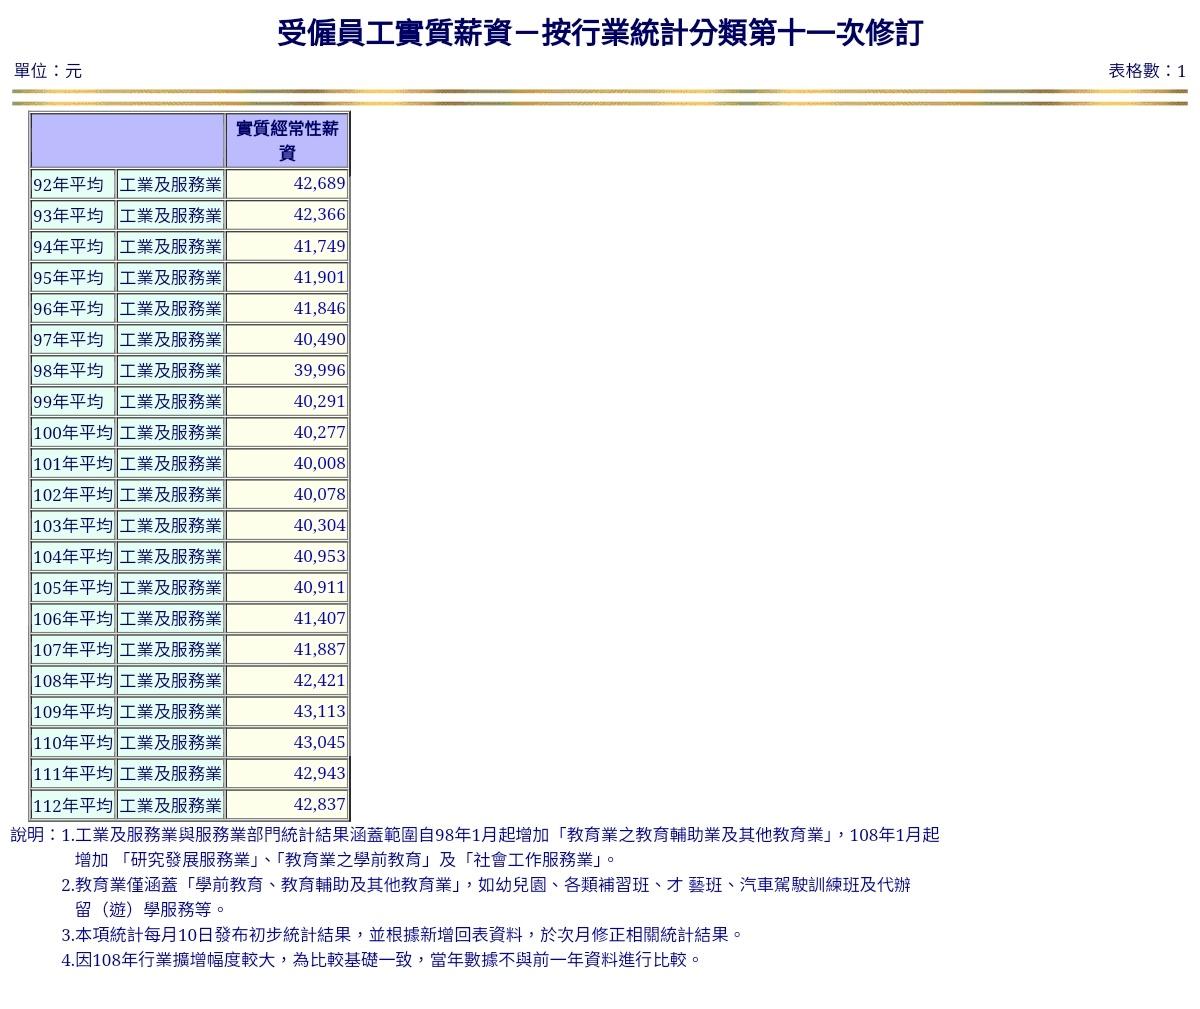Select the 100年平均 row label
Image resolution: width=1200 pixels, height=1009 pixels.
[72, 433]
